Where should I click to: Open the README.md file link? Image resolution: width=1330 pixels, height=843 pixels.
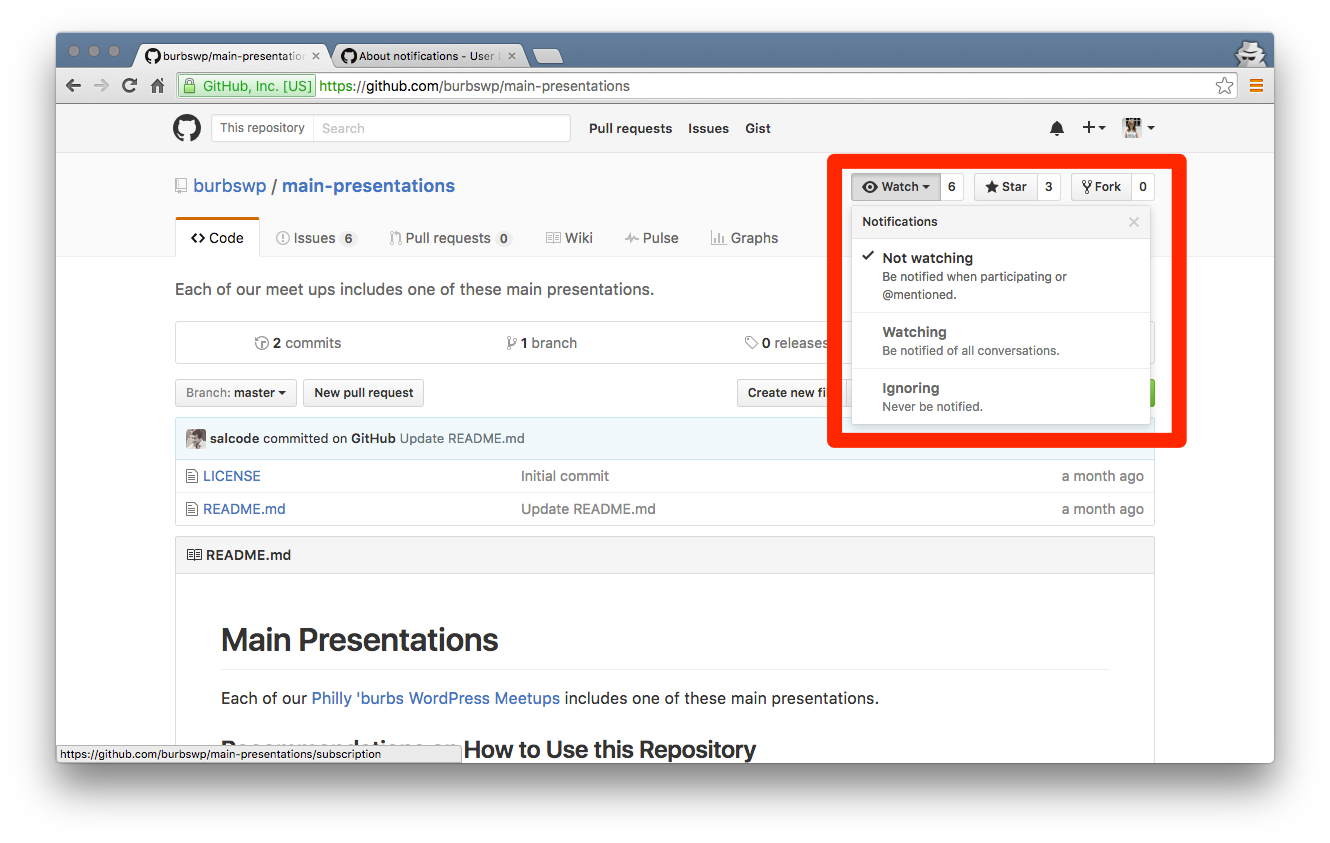[244, 510]
